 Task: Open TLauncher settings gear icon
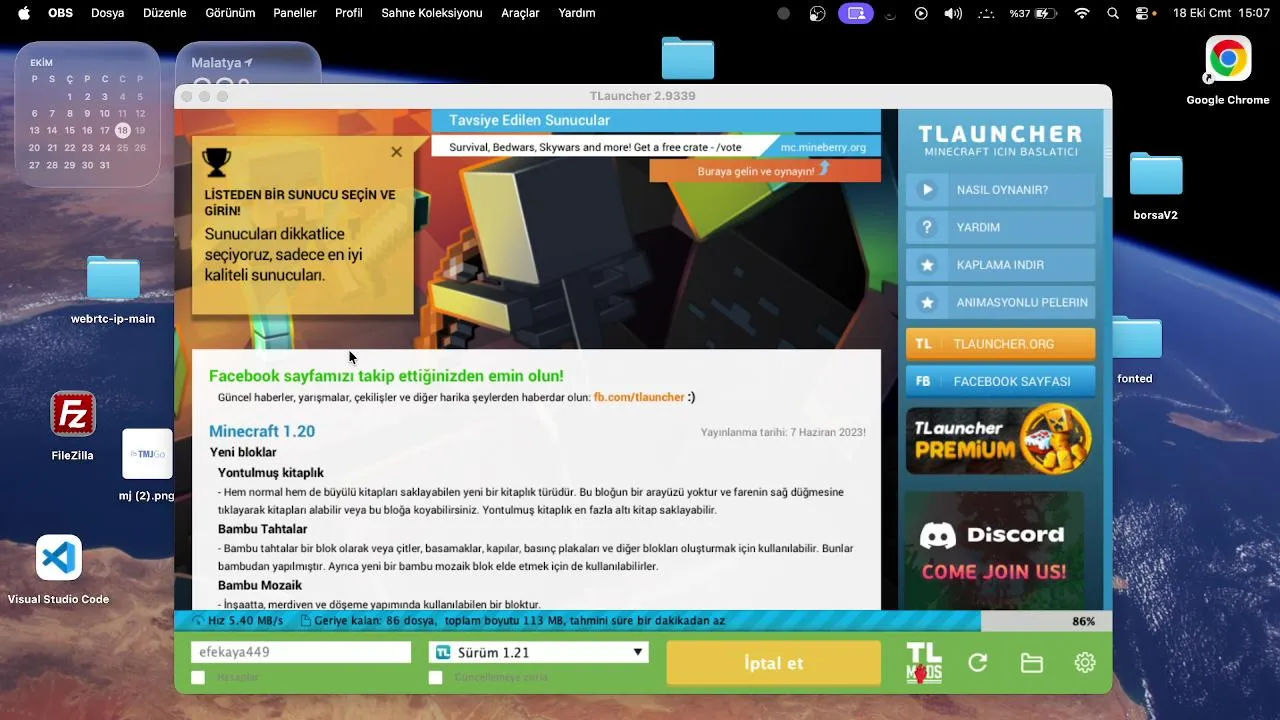[1085, 663]
